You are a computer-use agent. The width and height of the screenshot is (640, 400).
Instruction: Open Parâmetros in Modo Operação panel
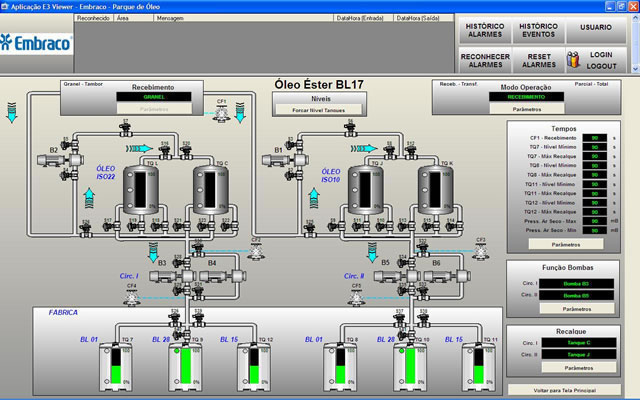[x=527, y=109]
